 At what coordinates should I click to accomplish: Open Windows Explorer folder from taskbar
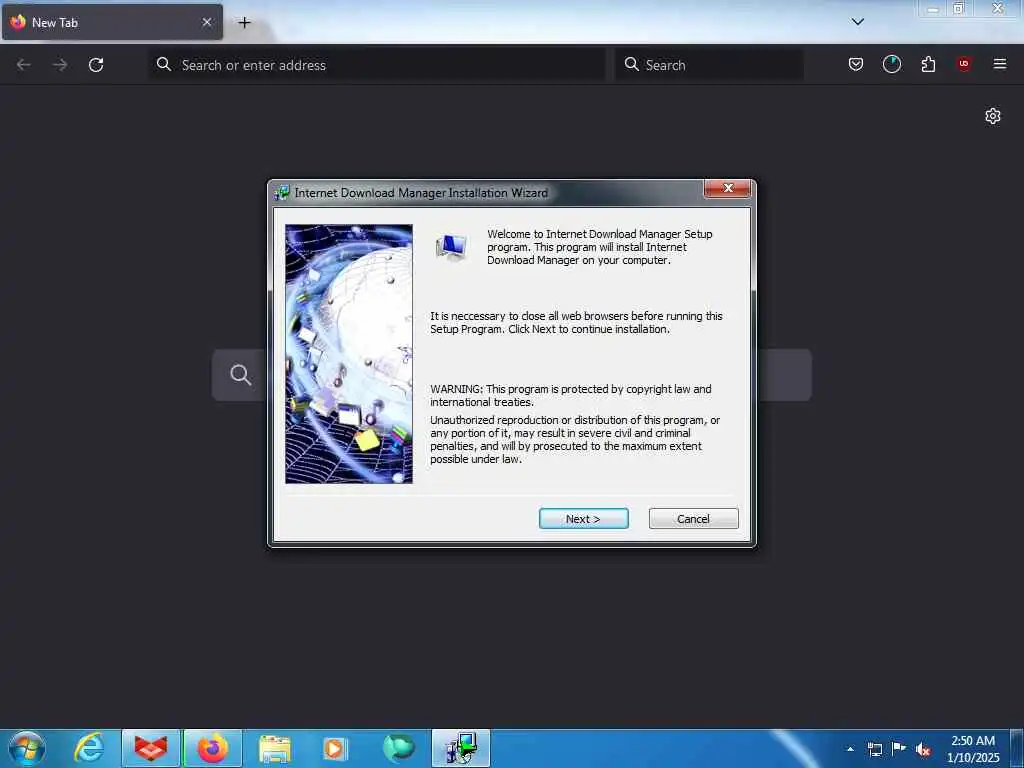(275, 748)
